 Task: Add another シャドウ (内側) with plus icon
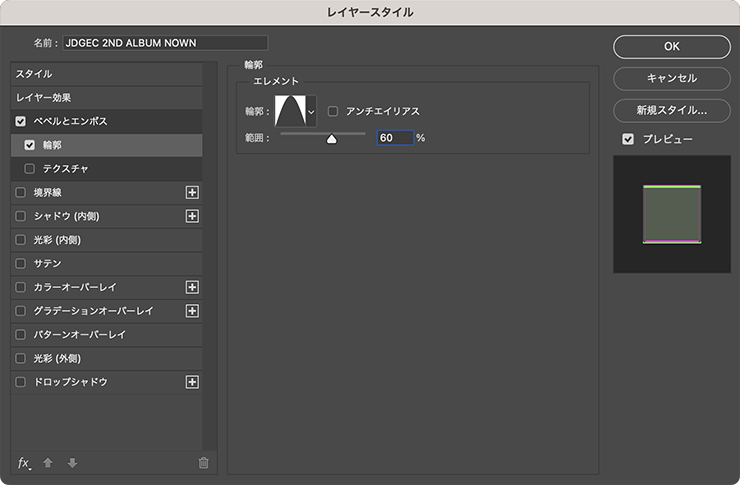[x=193, y=216]
